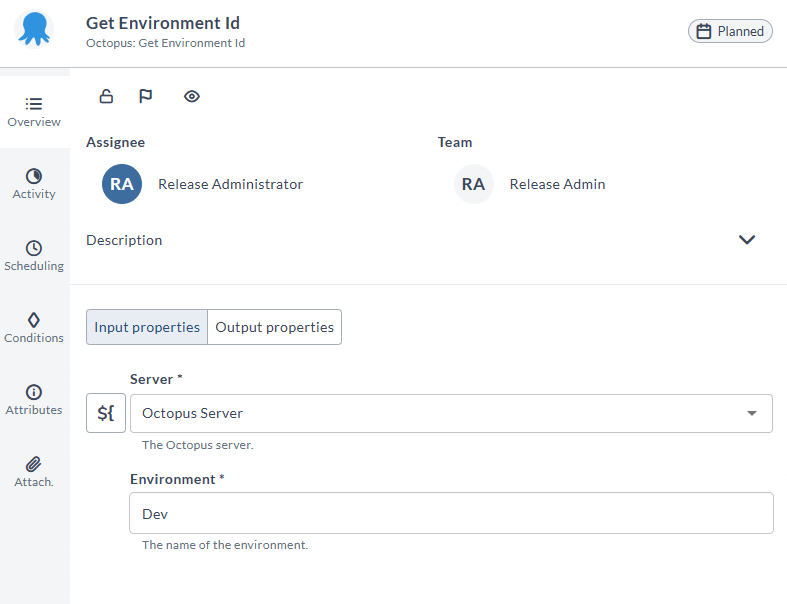Click 'The Octopus server.' hint text

[x=198, y=445]
